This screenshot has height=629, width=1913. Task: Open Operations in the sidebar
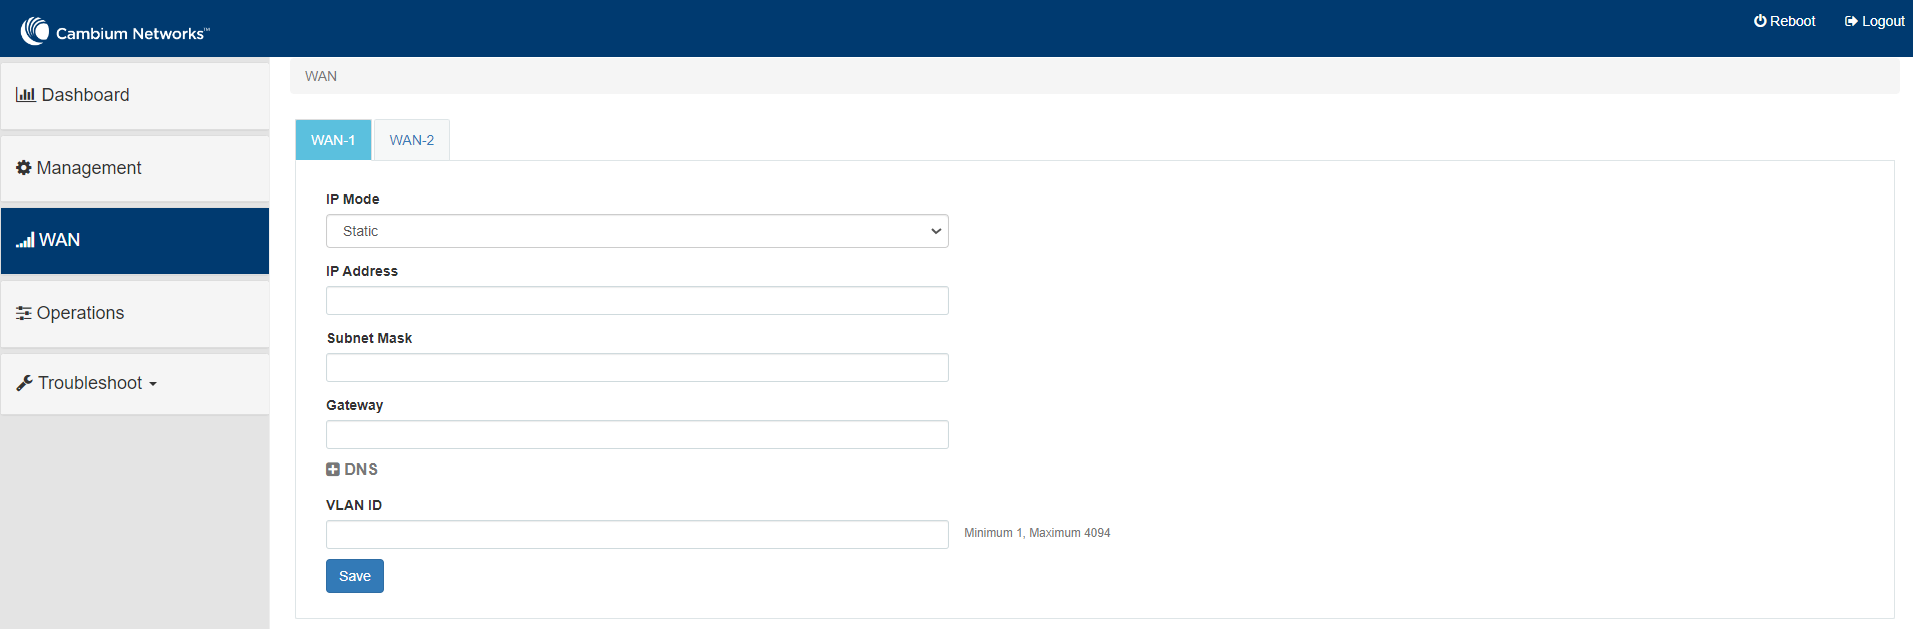tap(135, 313)
